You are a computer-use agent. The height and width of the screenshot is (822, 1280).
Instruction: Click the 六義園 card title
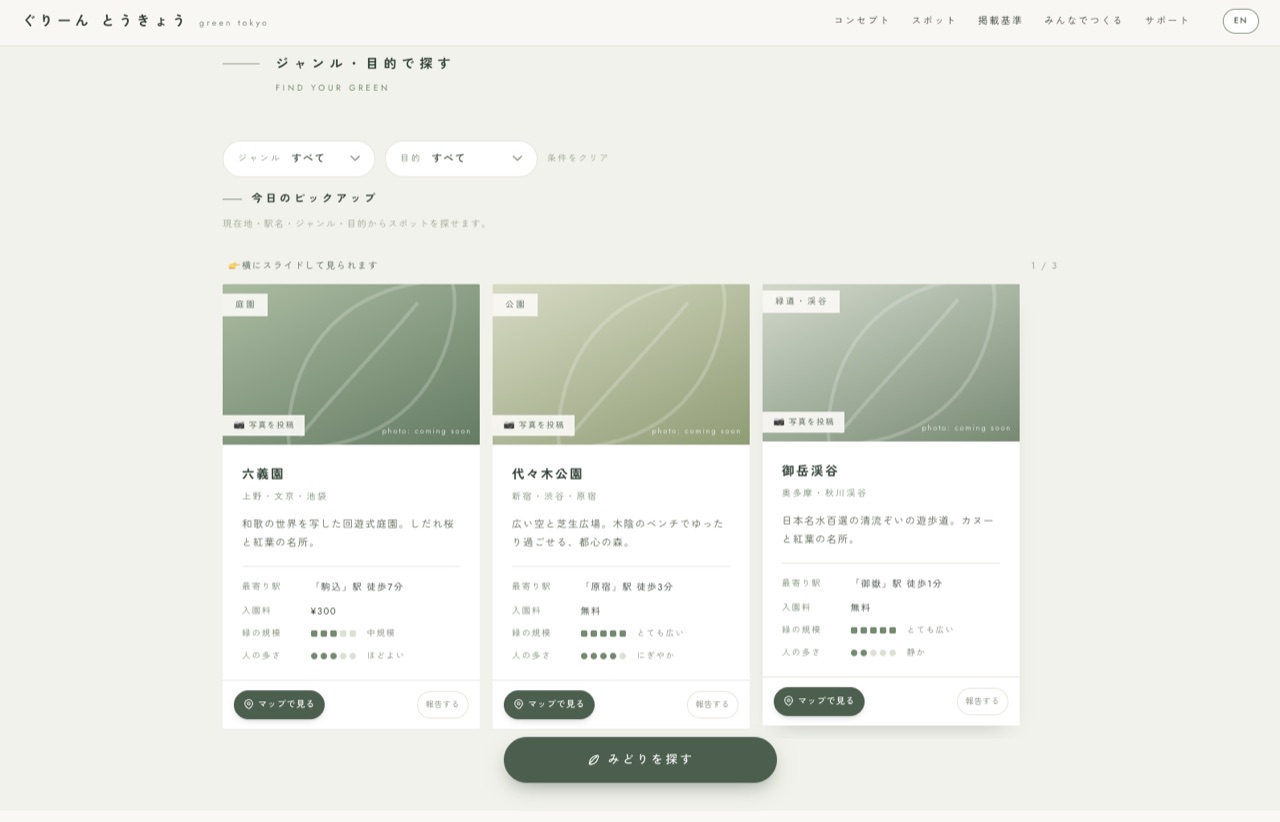click(x=263, y=474)
